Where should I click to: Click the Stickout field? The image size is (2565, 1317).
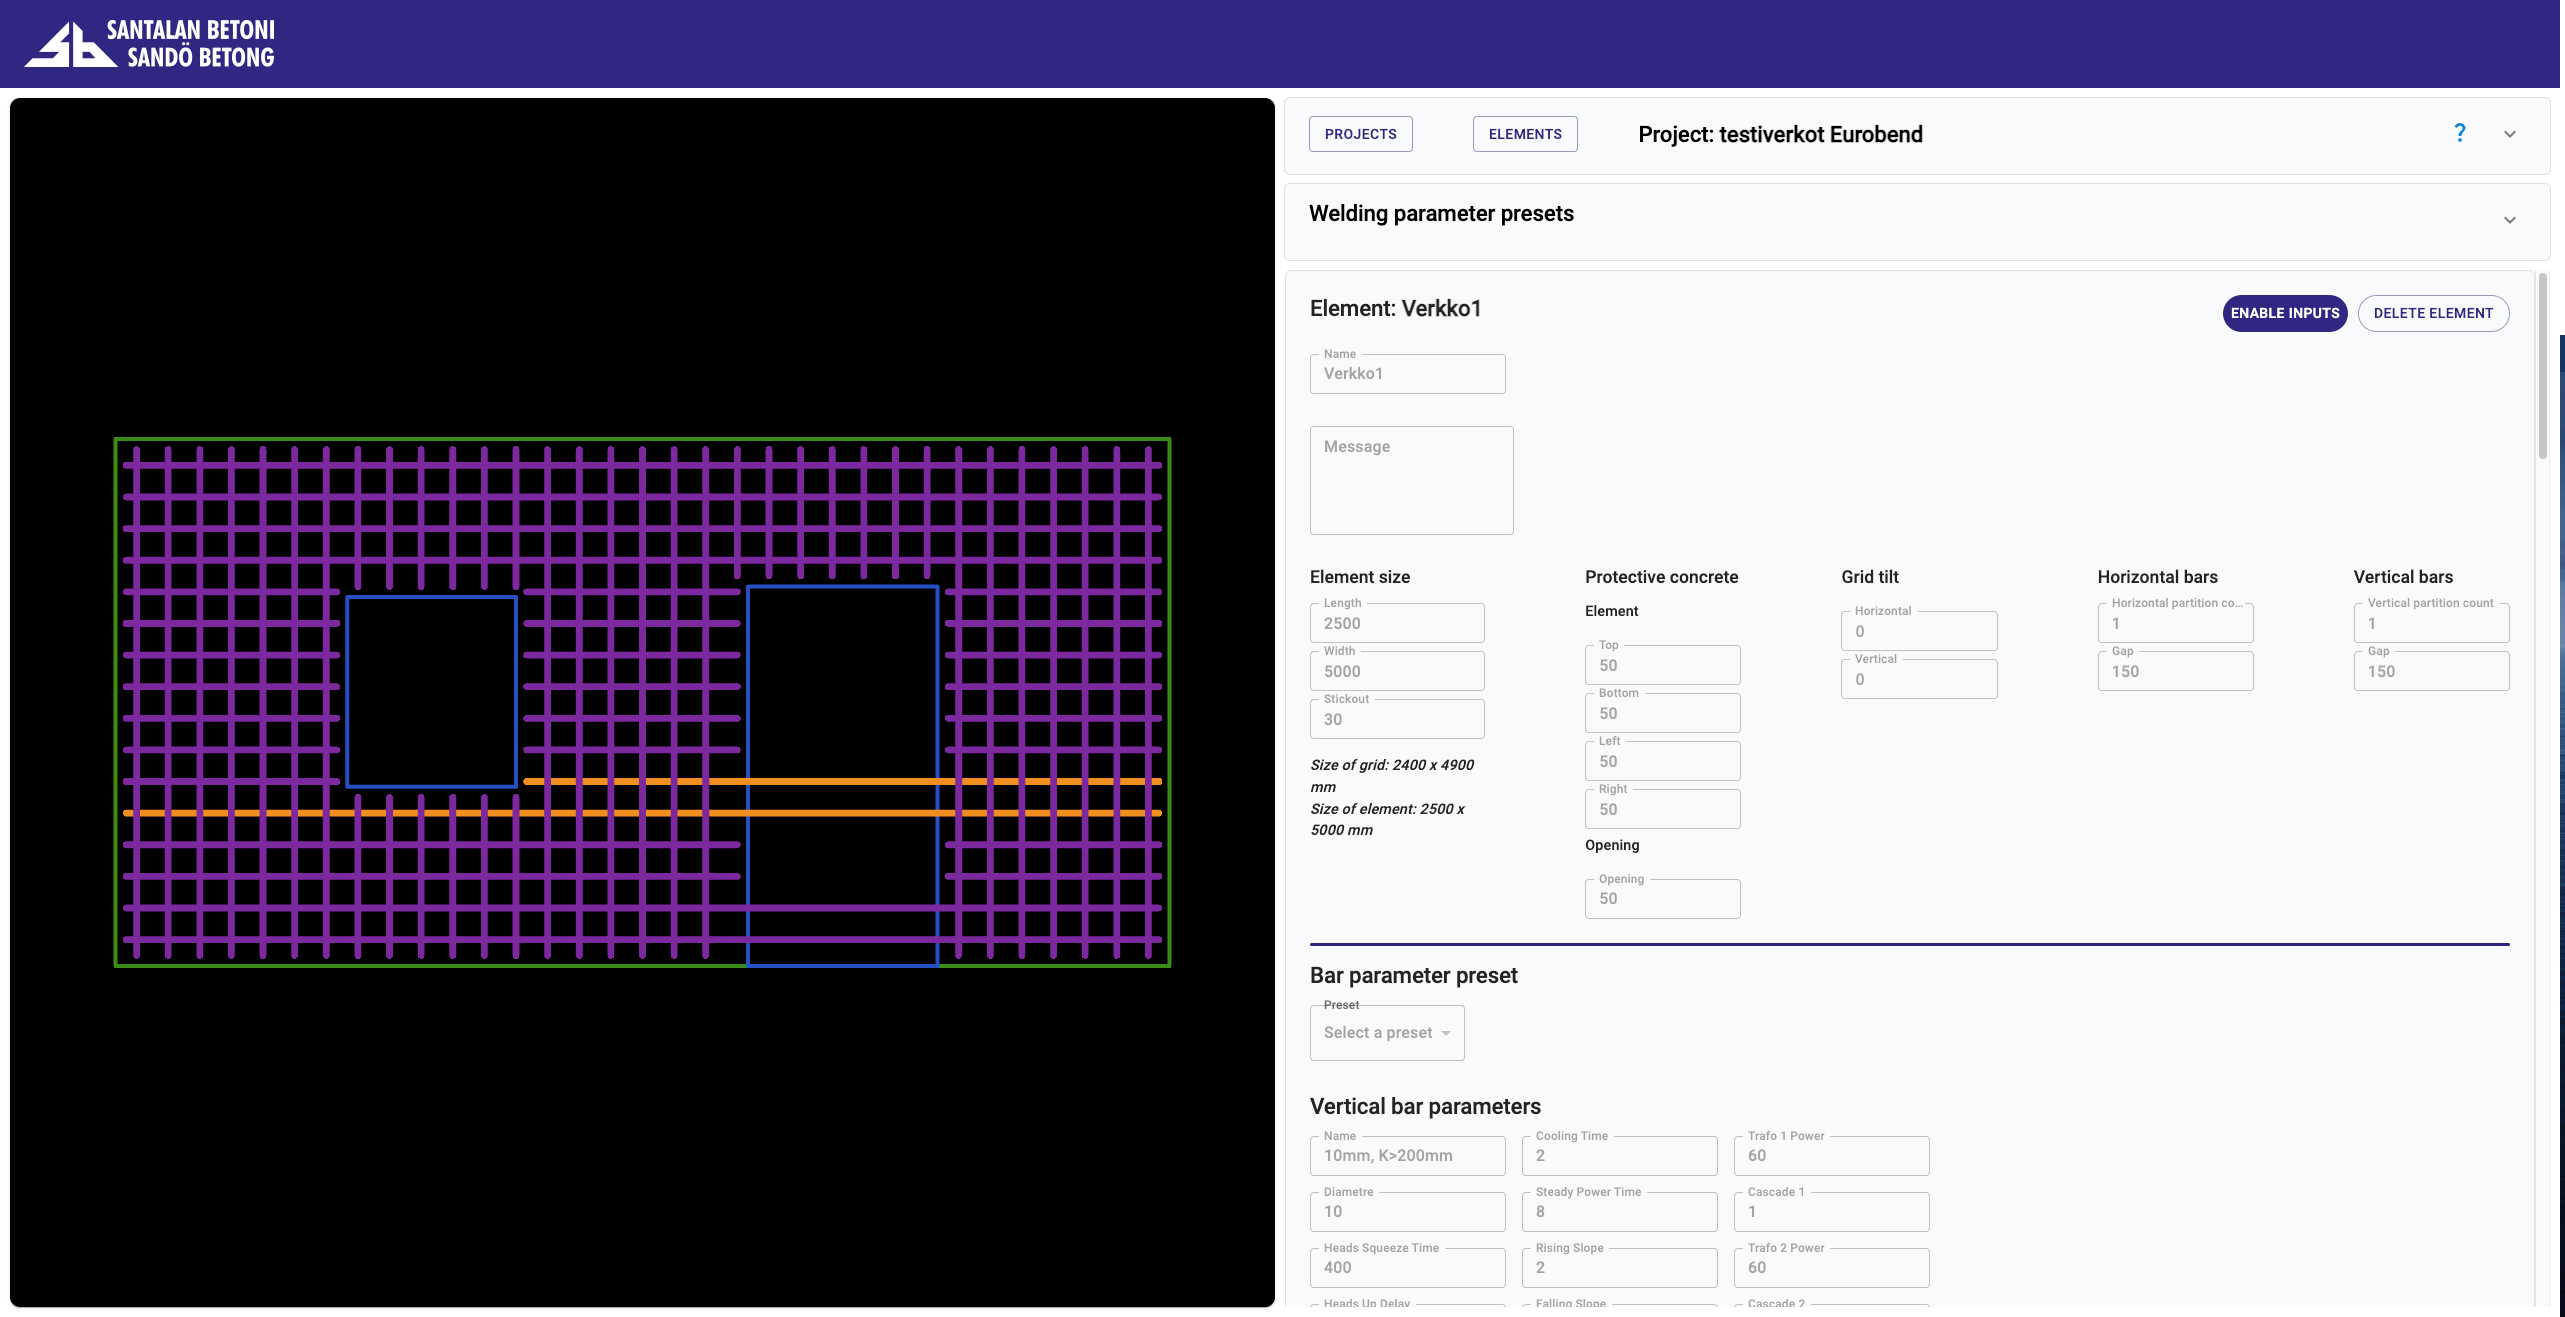point(1397,719)
